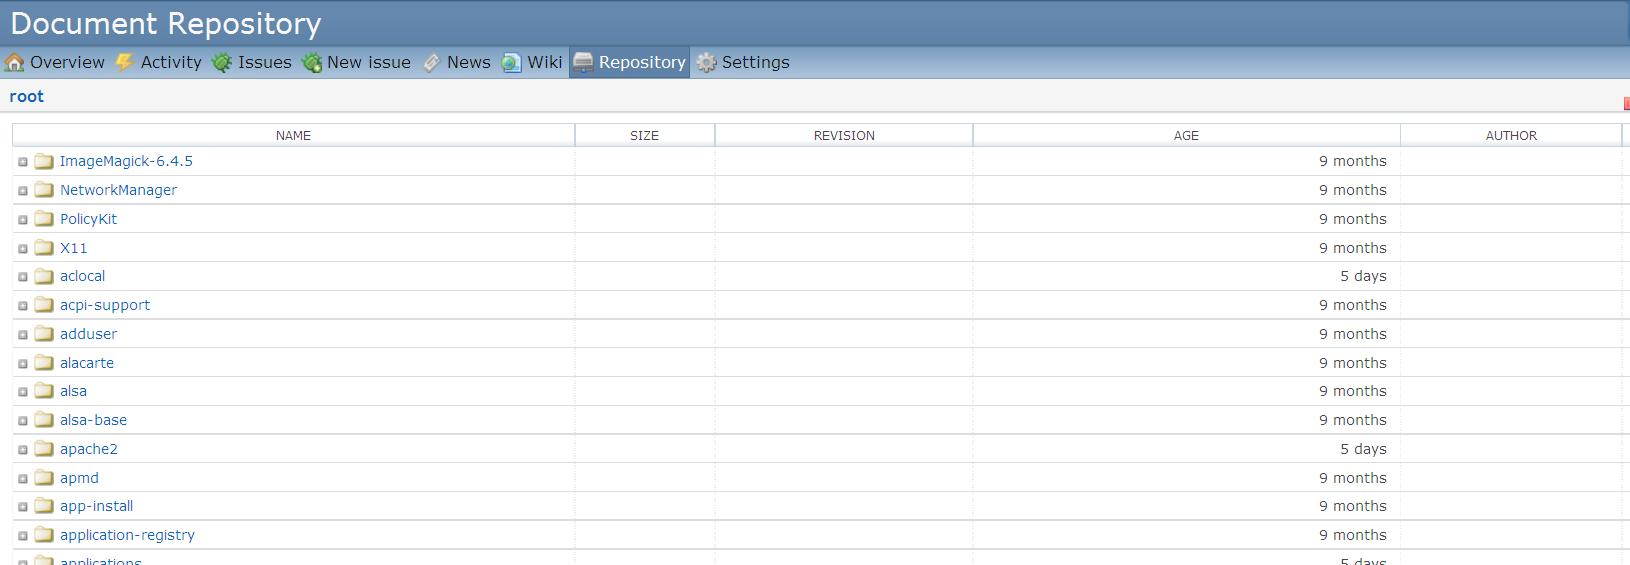Click the Document Repository page title
The height and width of the screenshot is (565, 1630).
[x=166, y=23]
